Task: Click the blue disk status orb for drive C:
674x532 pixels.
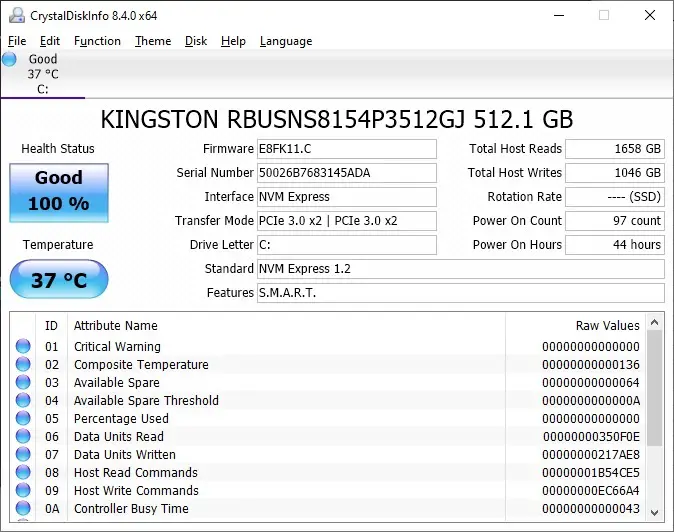Action: coord(9,59)
